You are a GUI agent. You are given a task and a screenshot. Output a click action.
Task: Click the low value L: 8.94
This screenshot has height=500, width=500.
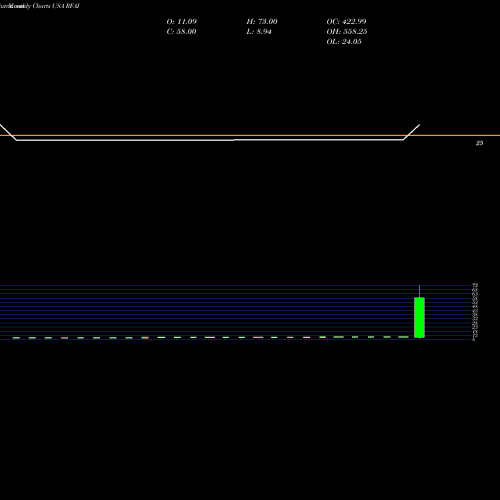click(x=259, y=32)
